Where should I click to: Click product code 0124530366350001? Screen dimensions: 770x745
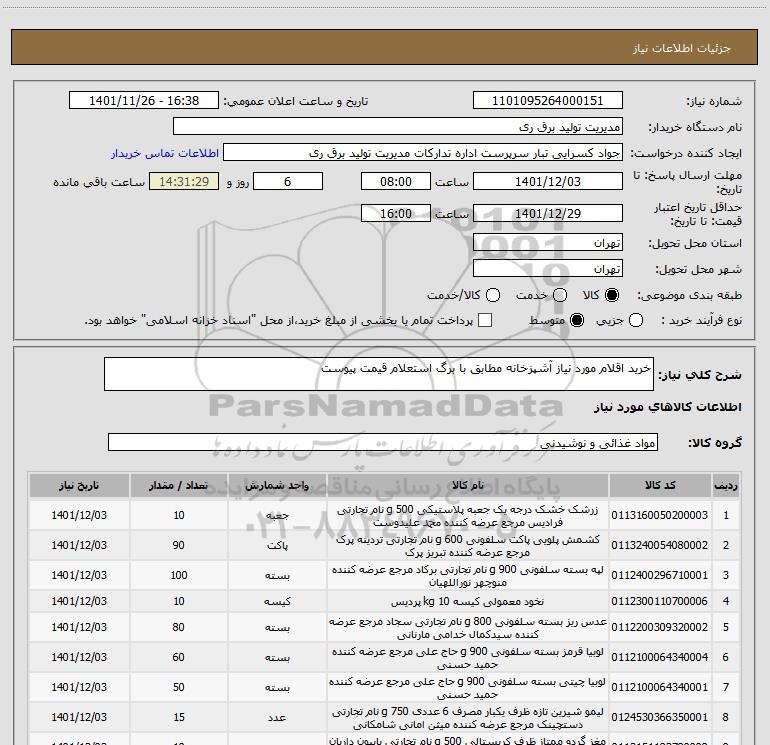click(660, 717)
